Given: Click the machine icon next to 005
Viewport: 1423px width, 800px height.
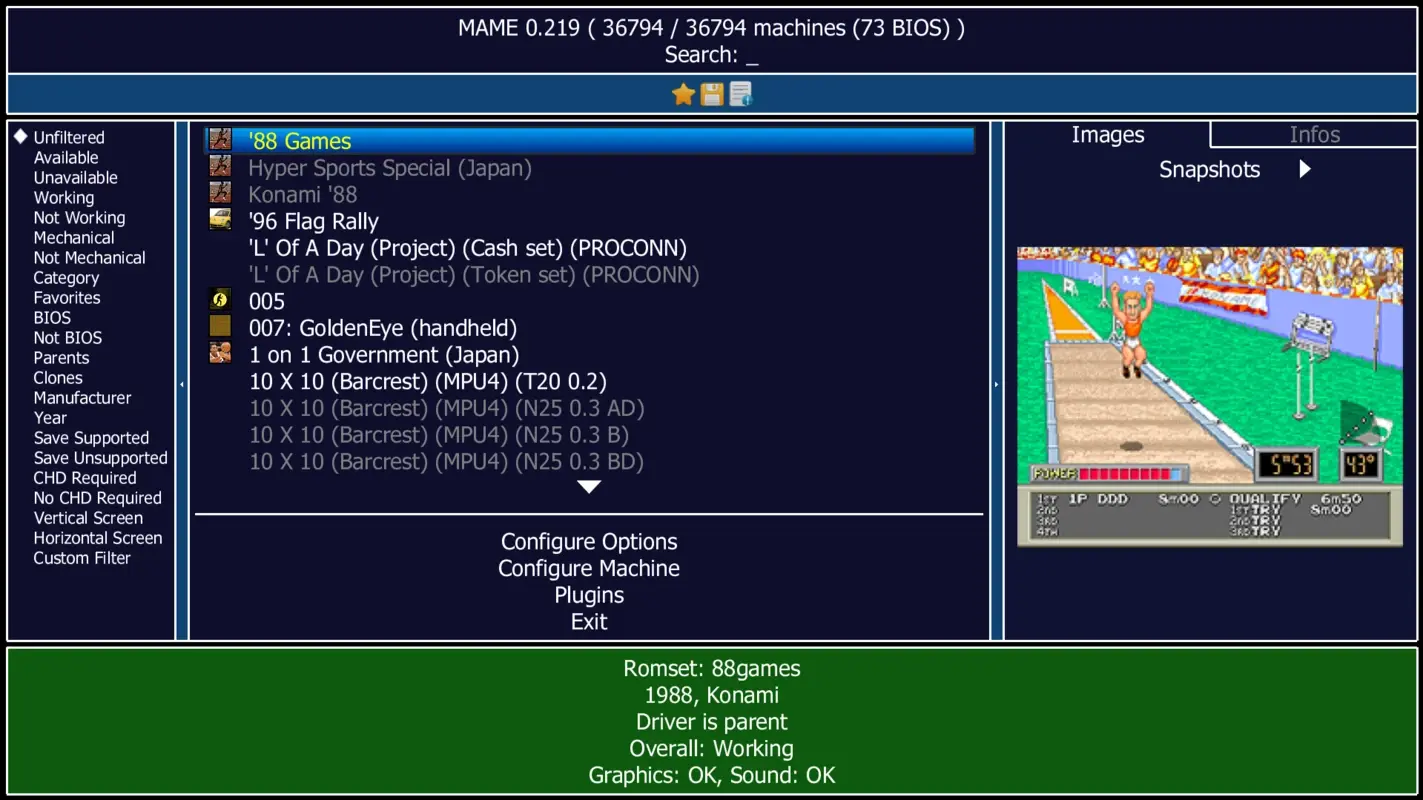Looking at the screenshot, I should point(220,300).
